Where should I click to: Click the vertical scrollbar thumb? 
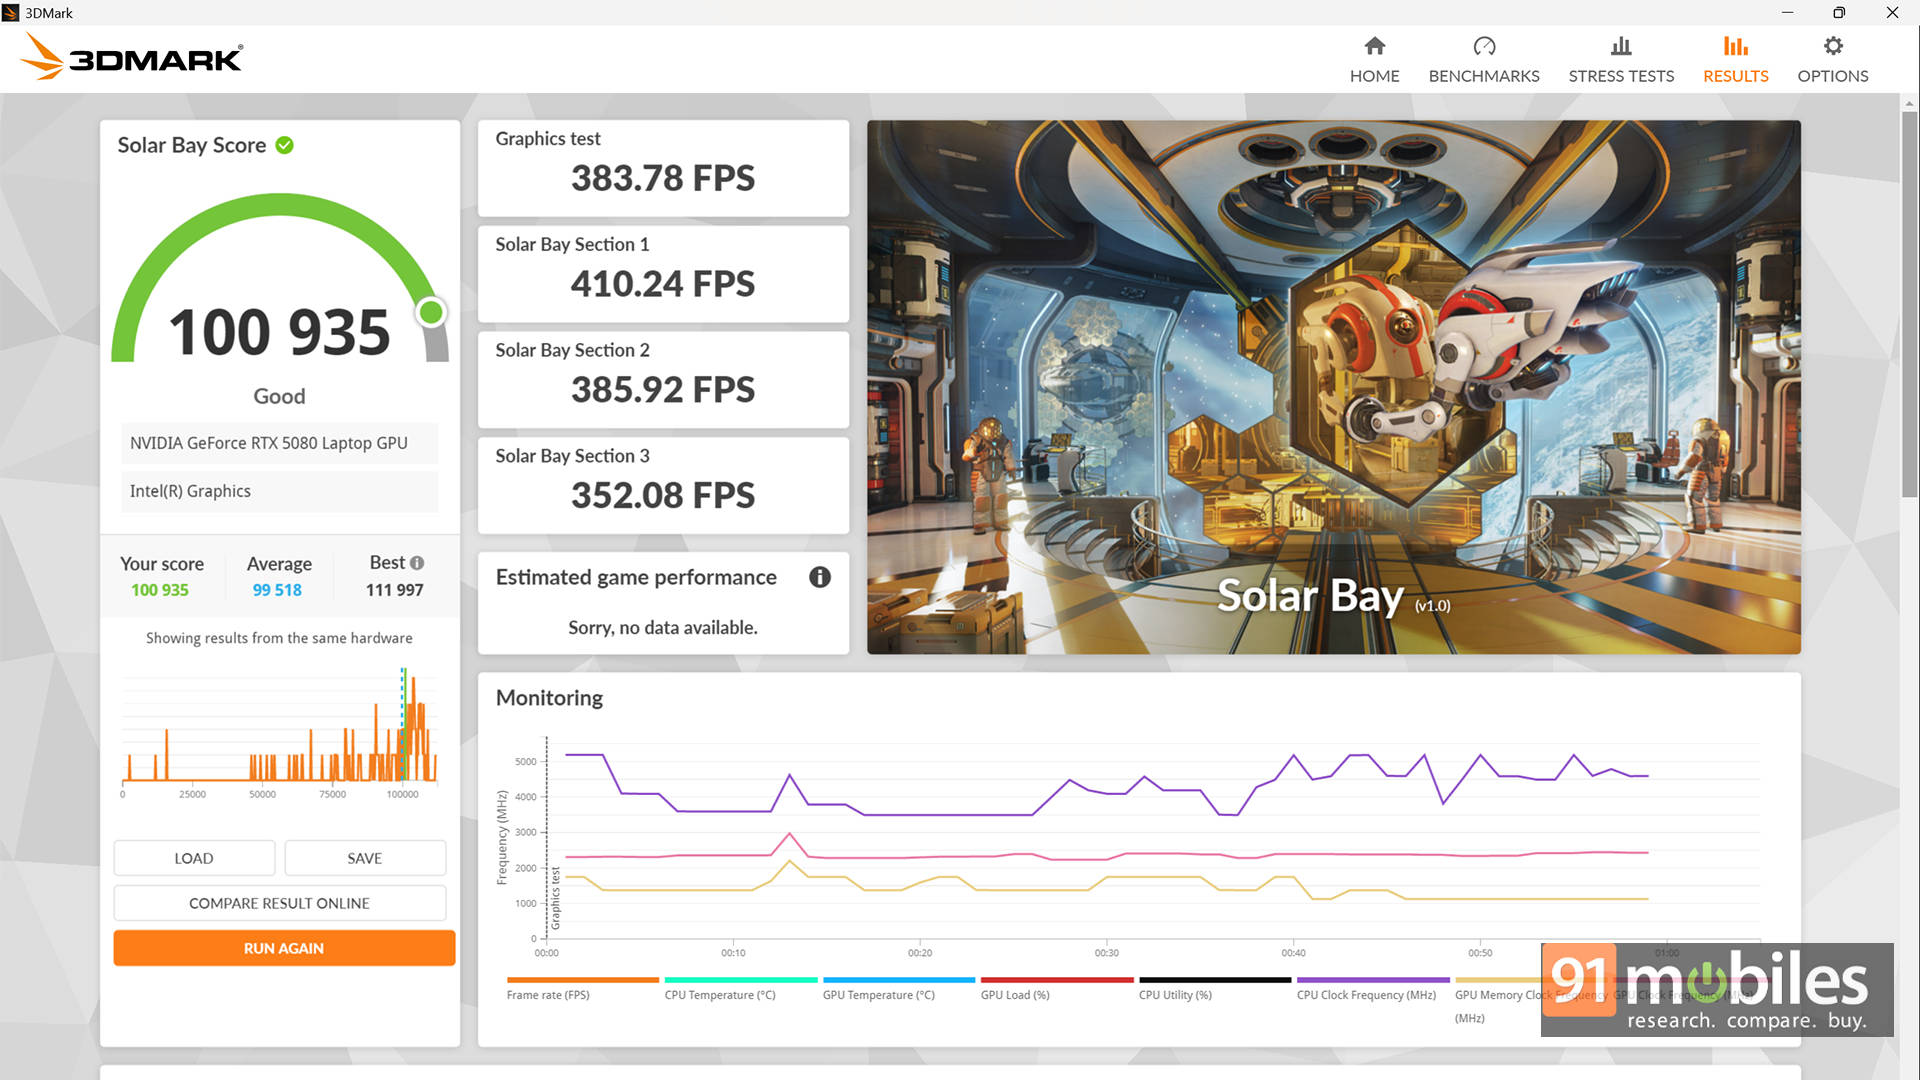[1909, 303]
